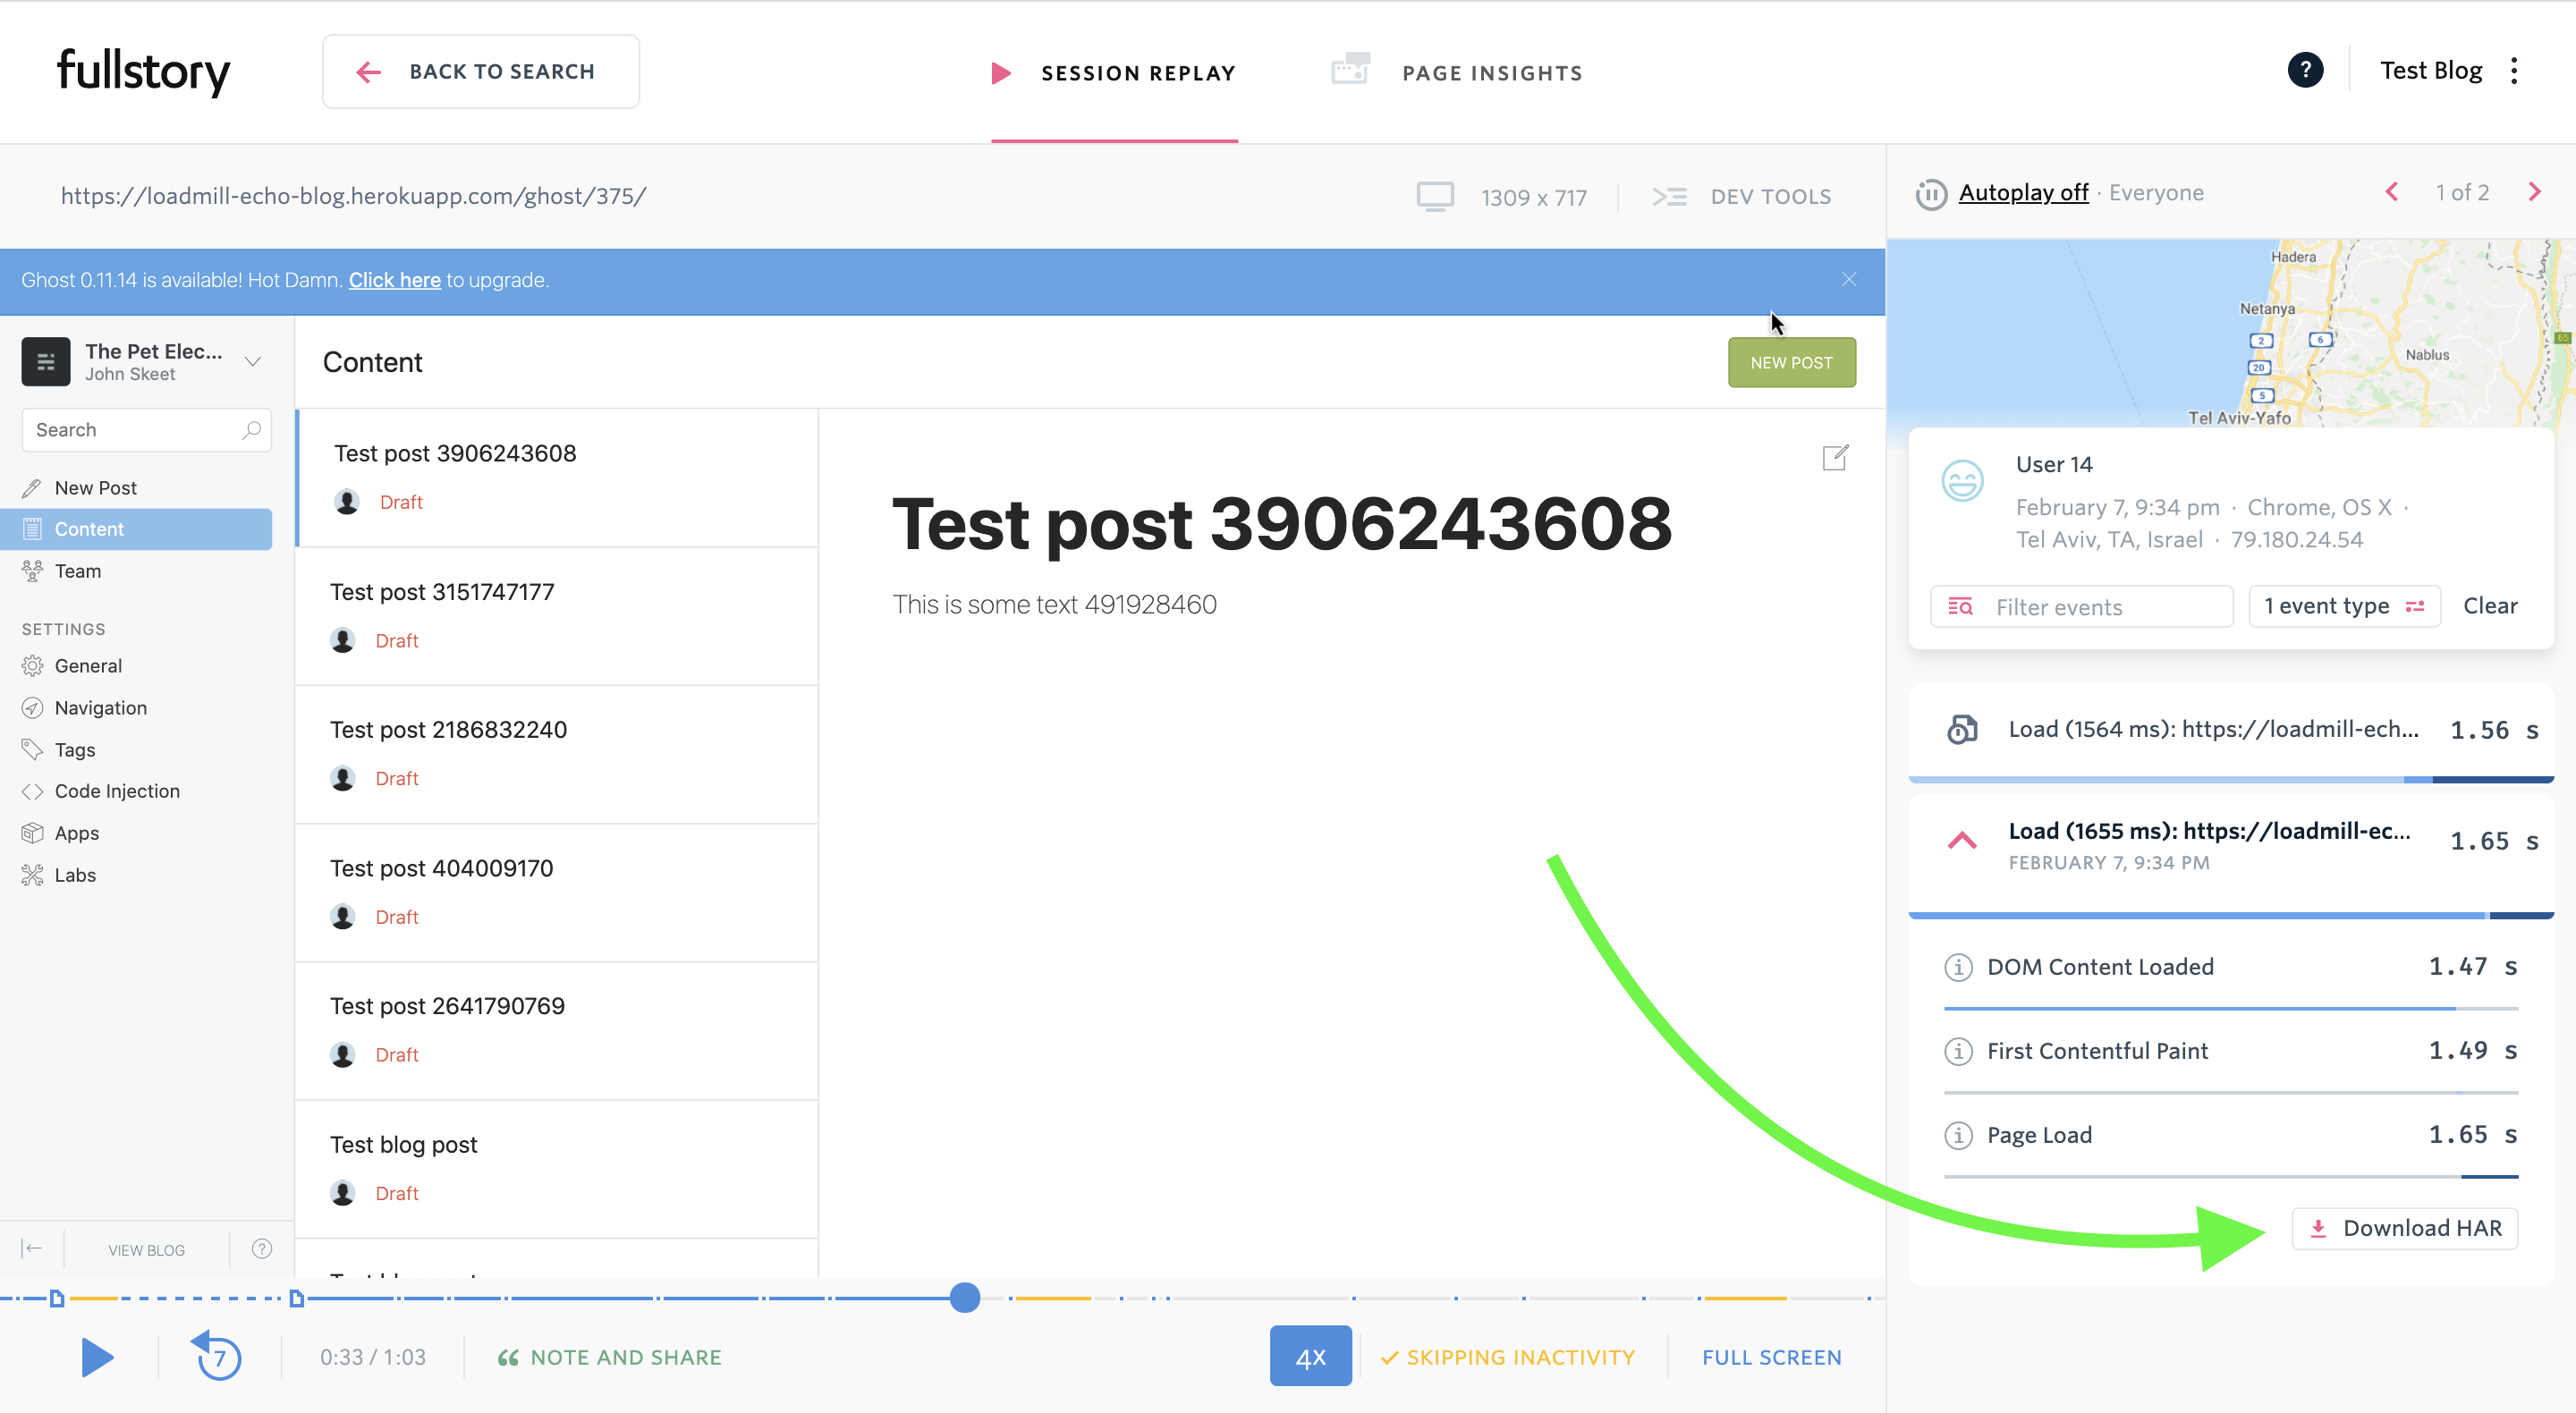
Task: Open the 1 event type dropdown
Action: pyautogui.click(x=2344, y=606)
